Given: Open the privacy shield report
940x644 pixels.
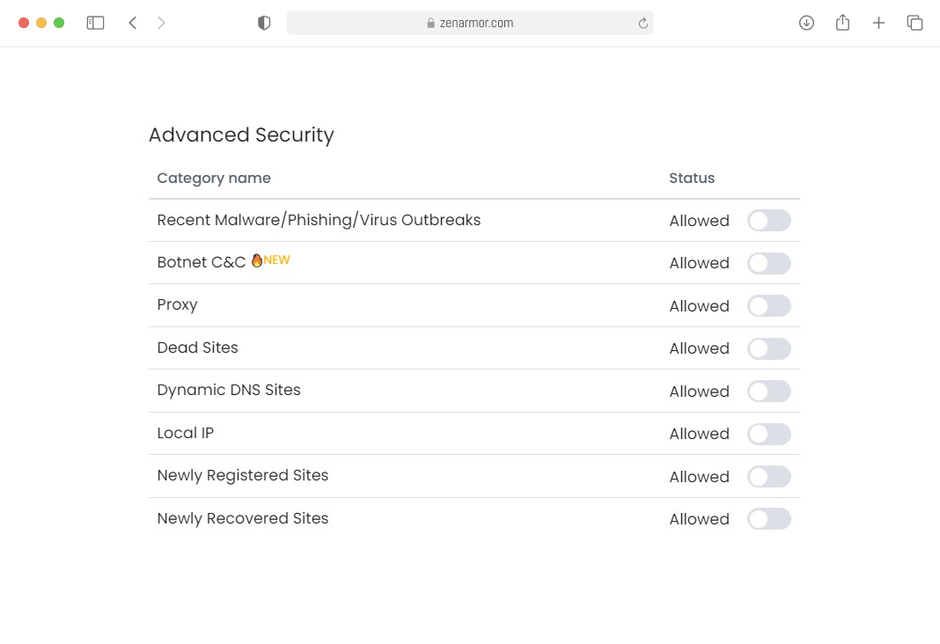Looking at the screenshot, I should click(x=264, y=22).
